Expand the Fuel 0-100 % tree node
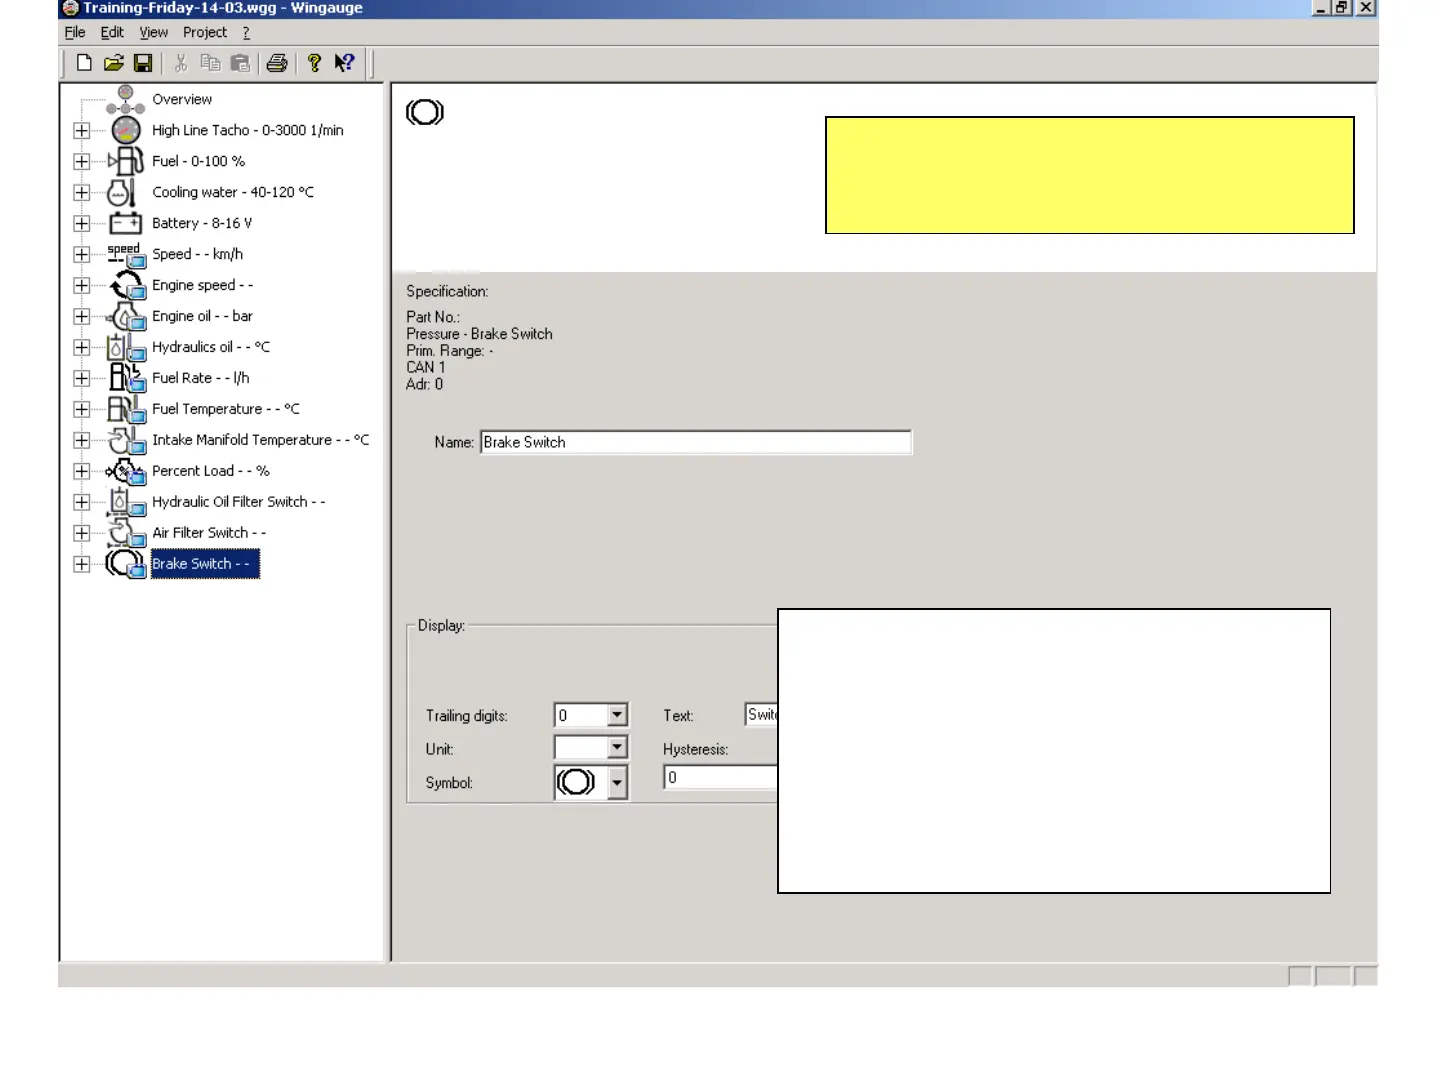The width and height of the screenshot is (1436, 1074). coord(82,161)
